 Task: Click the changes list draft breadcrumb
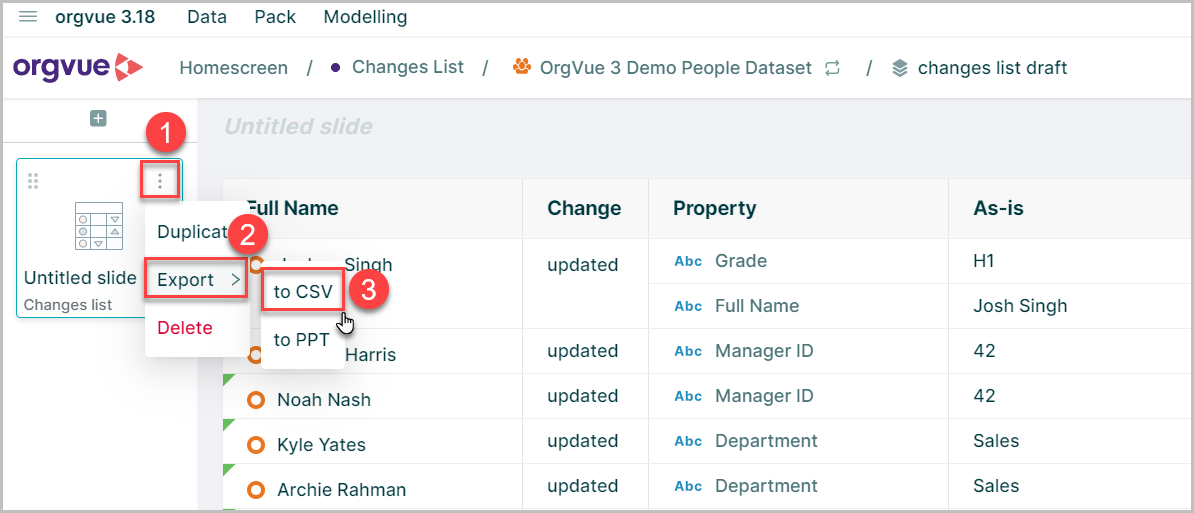[x=993, y=68]
